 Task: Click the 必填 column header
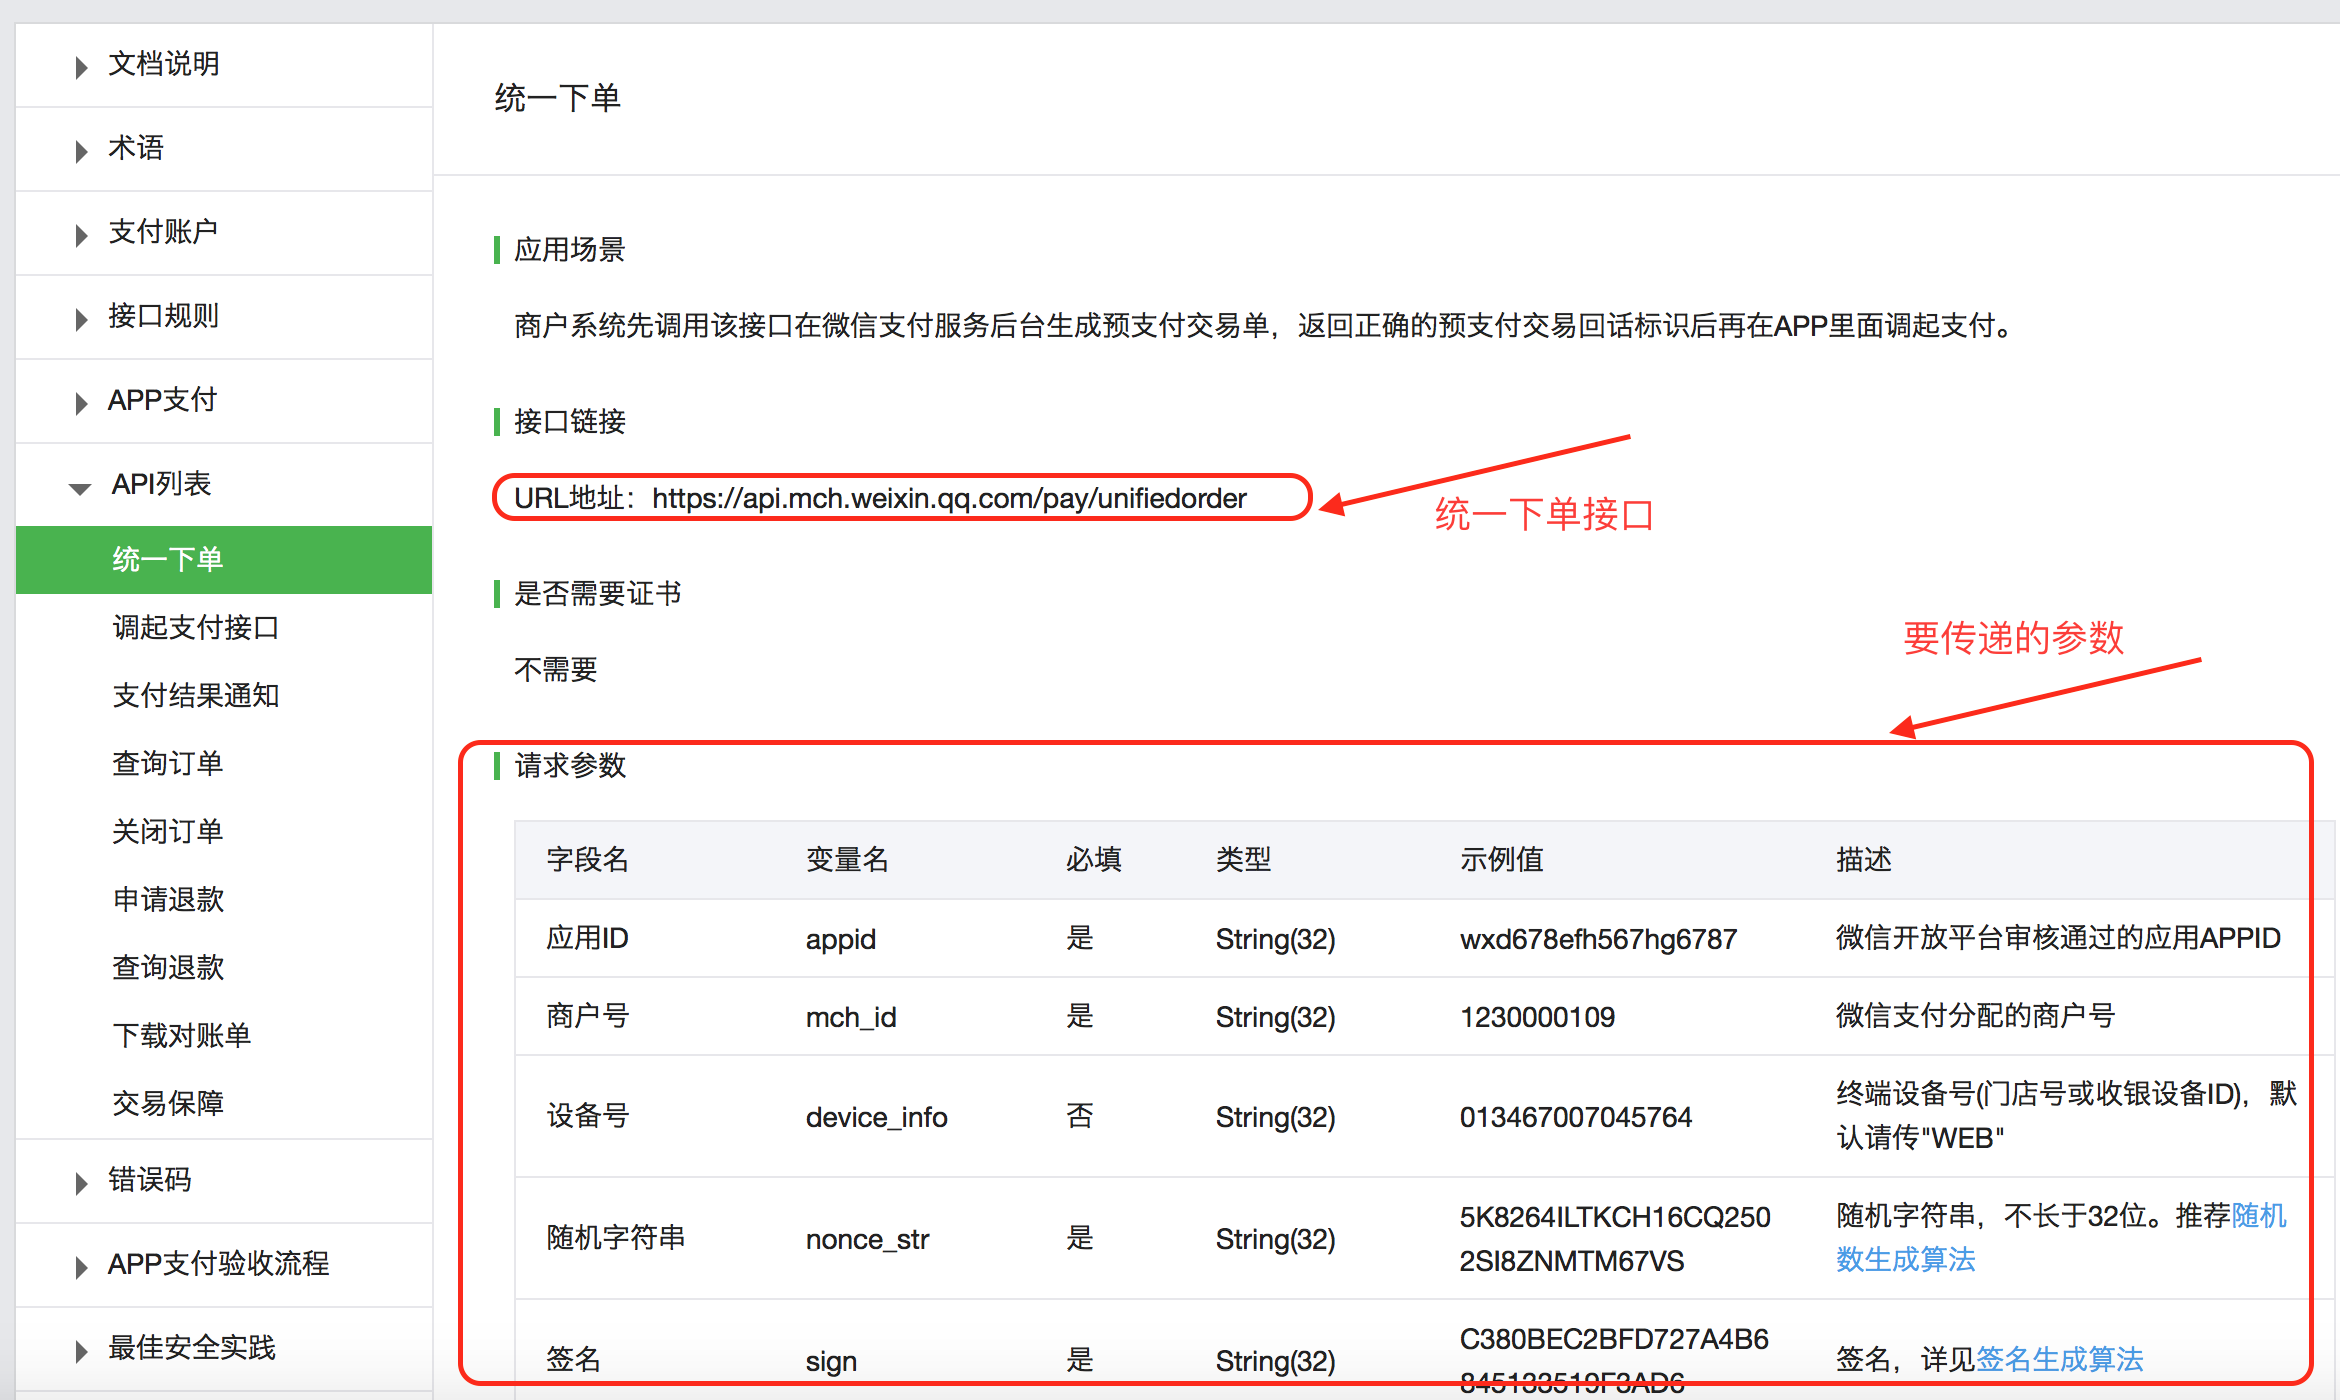pos(1094,860)
